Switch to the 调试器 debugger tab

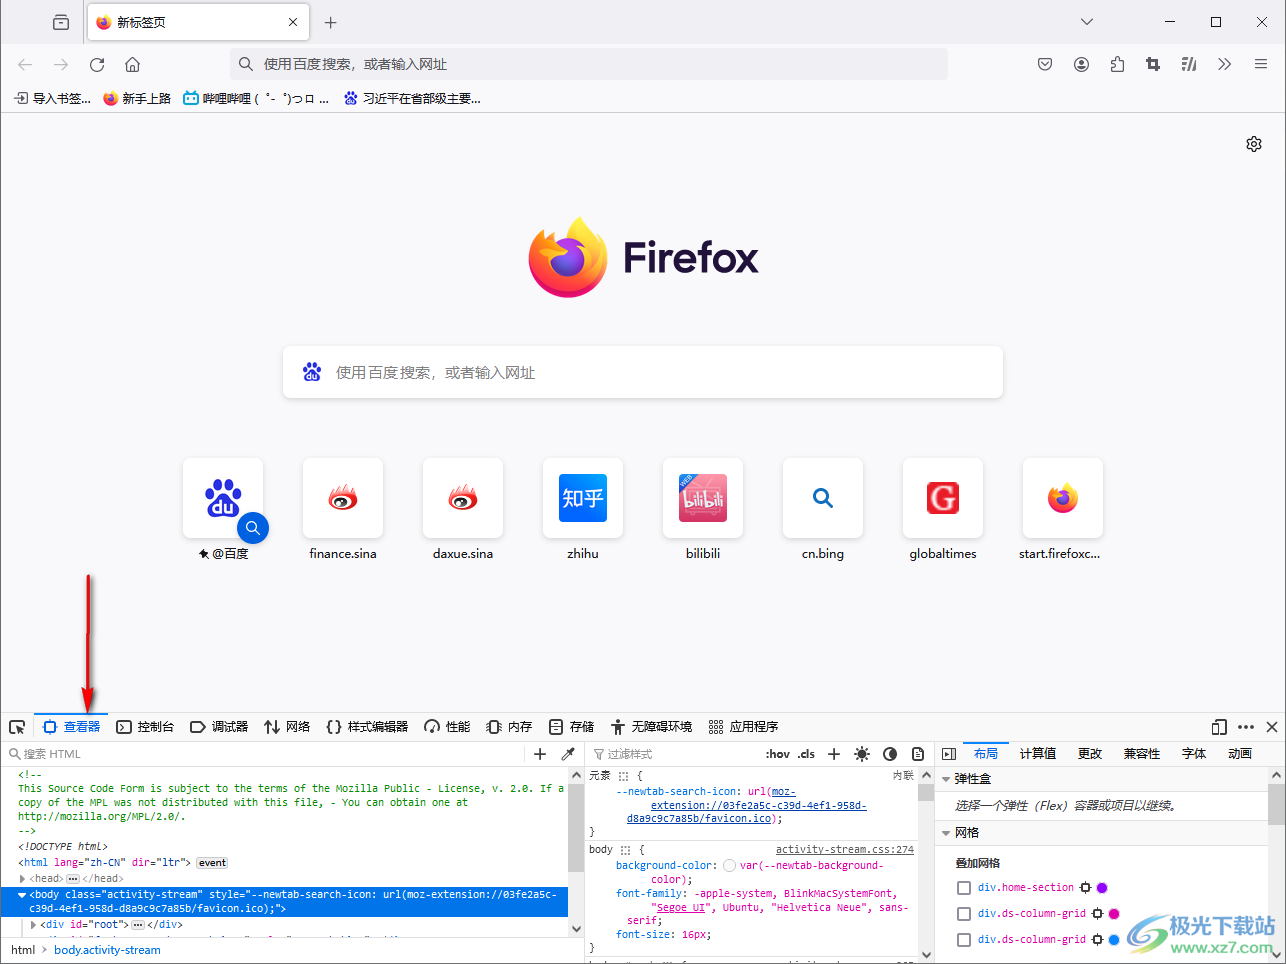[x=219, y=727]
